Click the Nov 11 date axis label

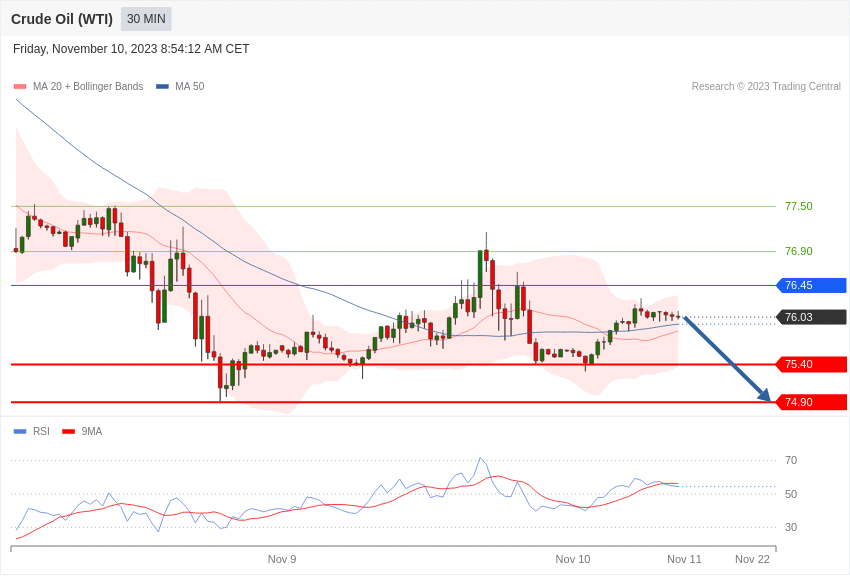tap(684, 559)
